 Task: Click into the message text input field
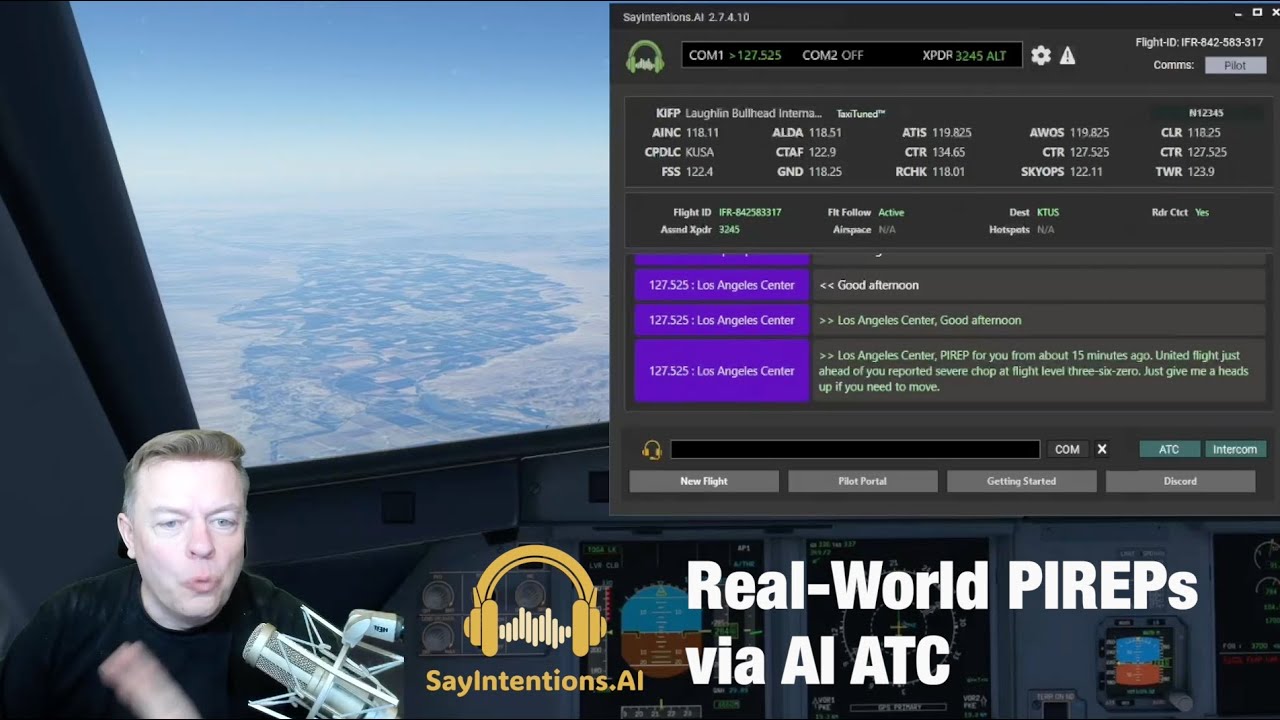855,450
